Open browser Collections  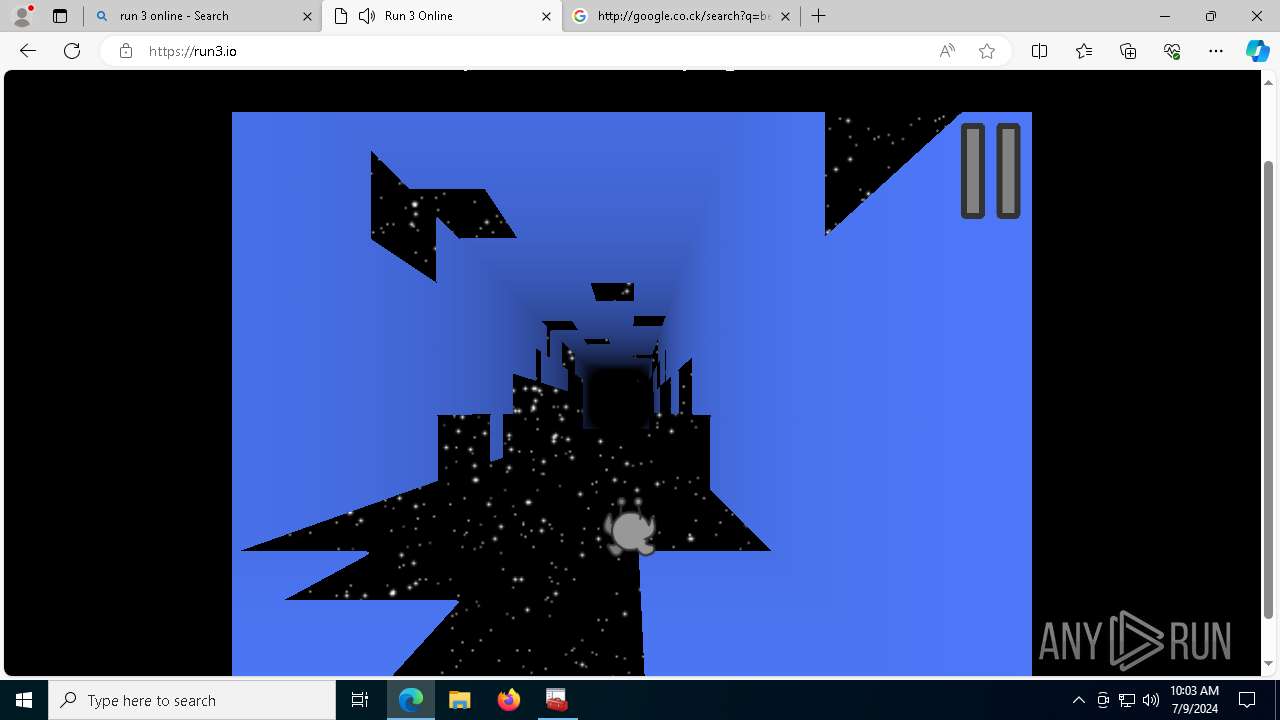pyautogui.click(x=1128, y=51)
